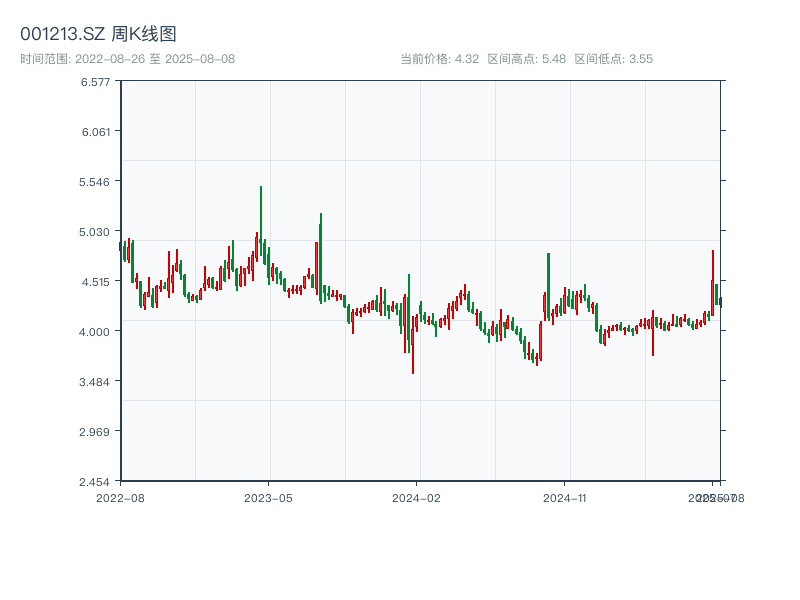Click the 时间范围 date range text
Viewport: 800px width, 600px height.
(x=127, y=59)
